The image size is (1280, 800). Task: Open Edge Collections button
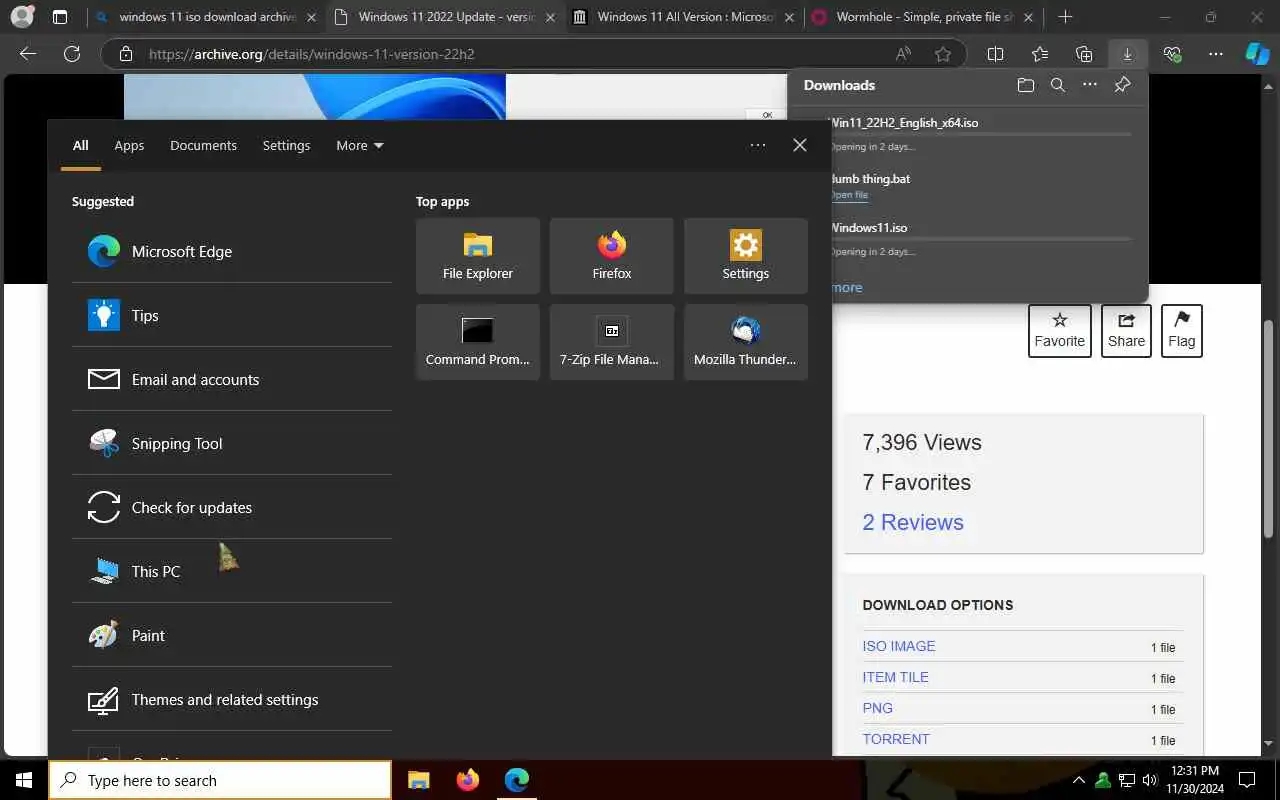[x=1084, y=54]
